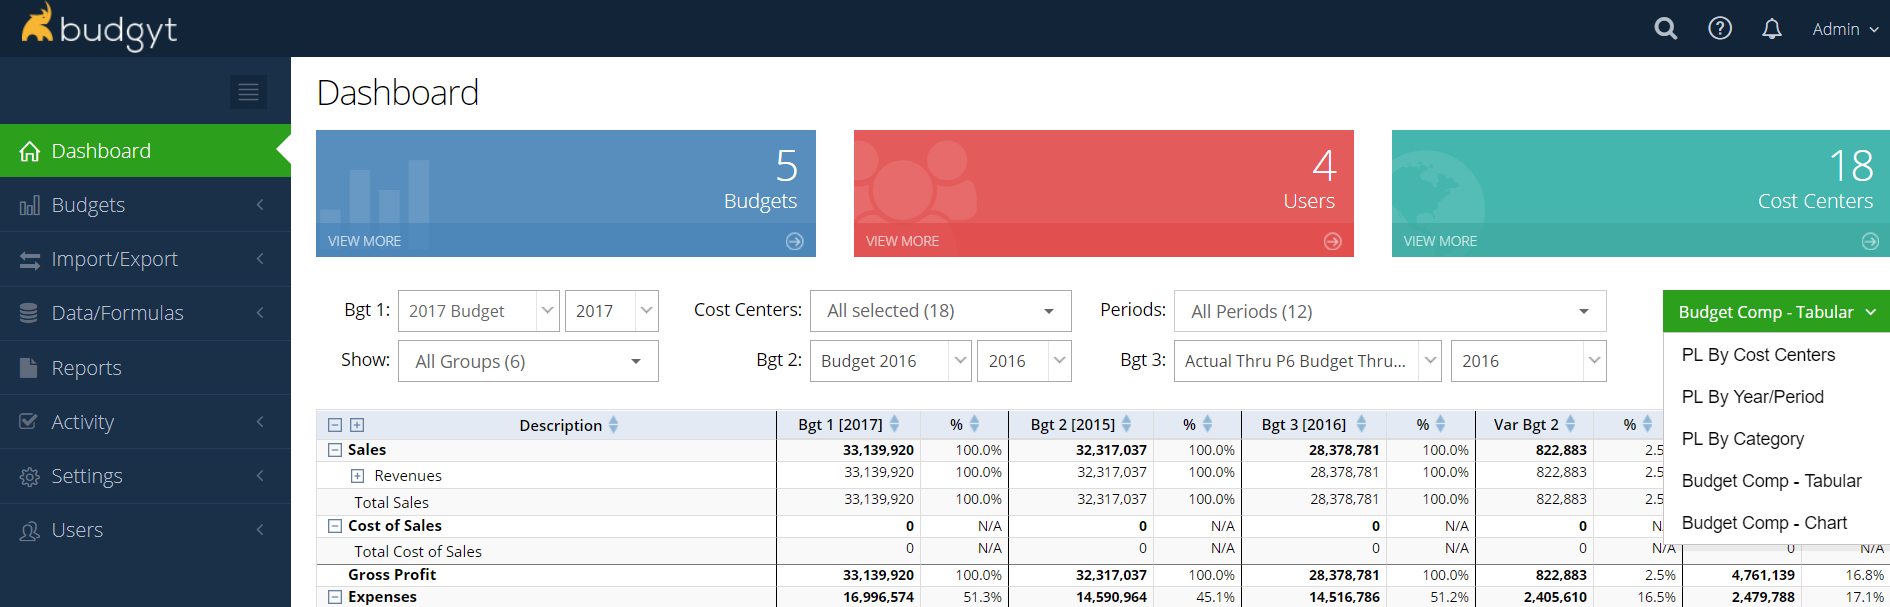
Task: Select PL By Cost Centers option
Action: [1758, 355]
